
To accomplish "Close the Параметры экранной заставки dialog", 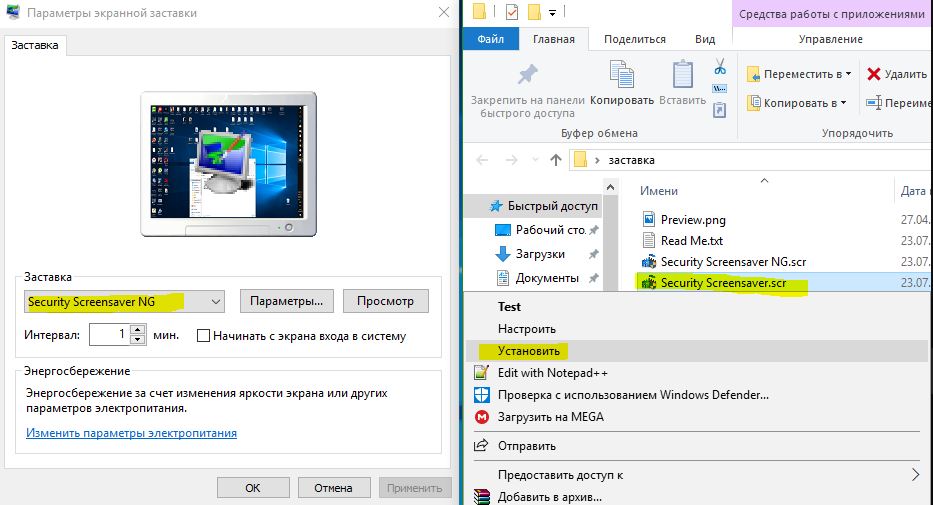I will (x=444, y=12).
